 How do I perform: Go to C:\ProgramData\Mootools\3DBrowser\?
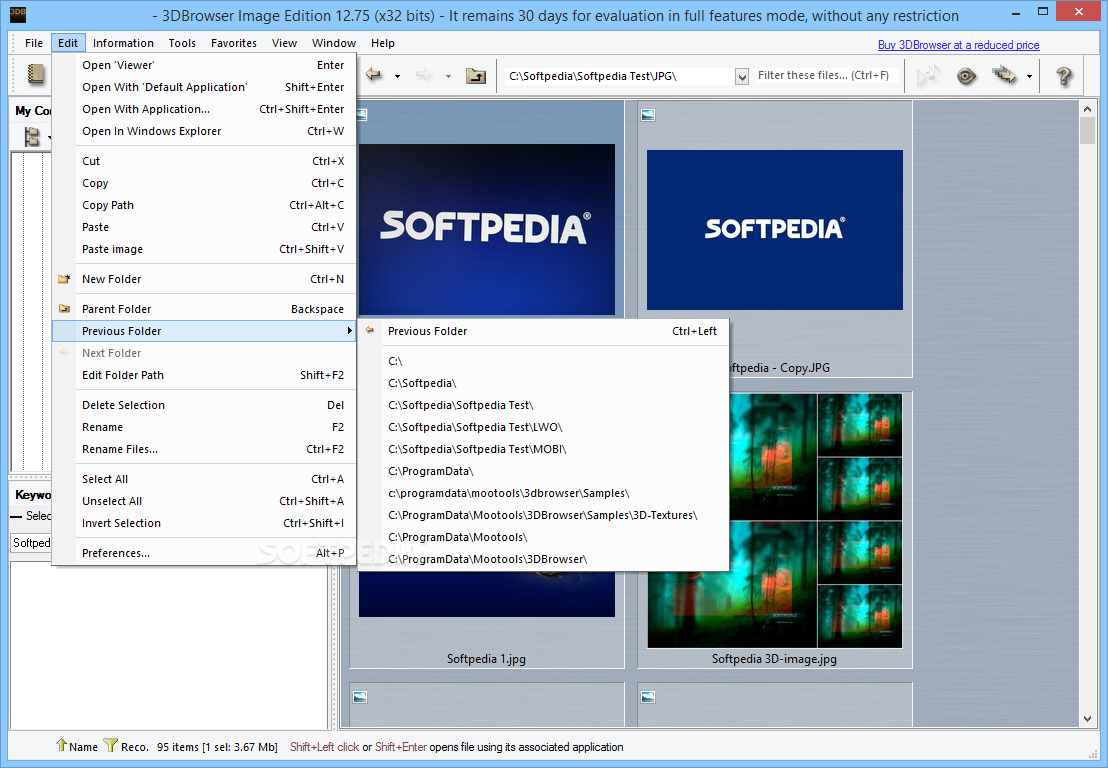(x=543, y=559)
